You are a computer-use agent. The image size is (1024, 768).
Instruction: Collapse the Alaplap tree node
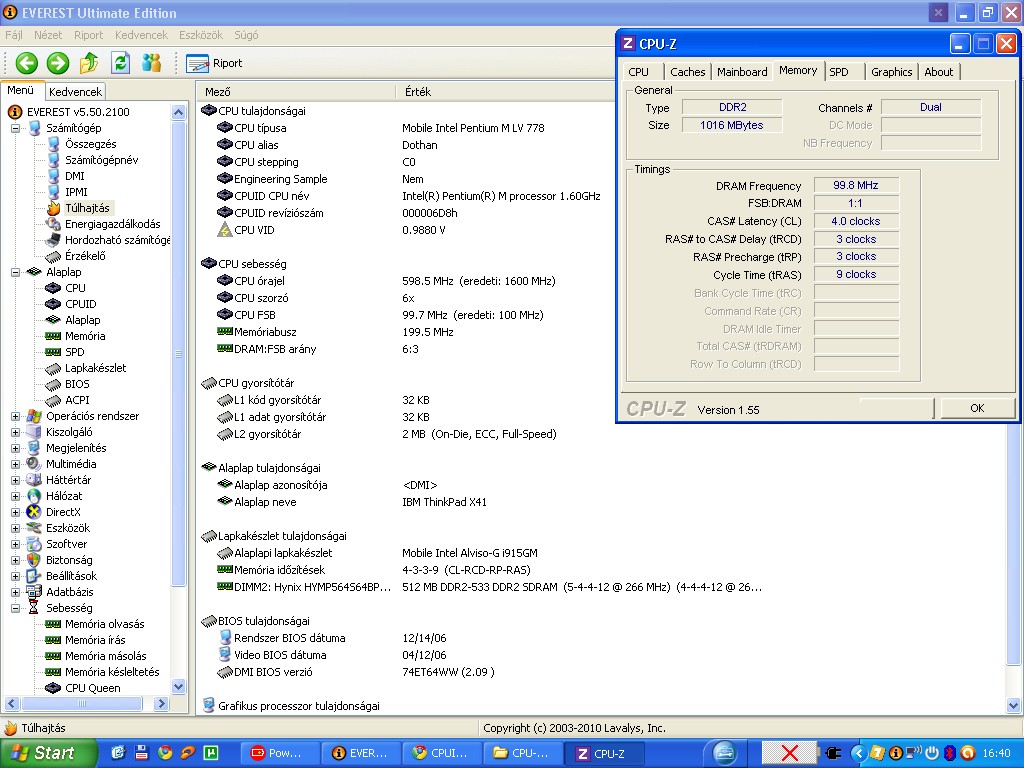pos(15,272)
